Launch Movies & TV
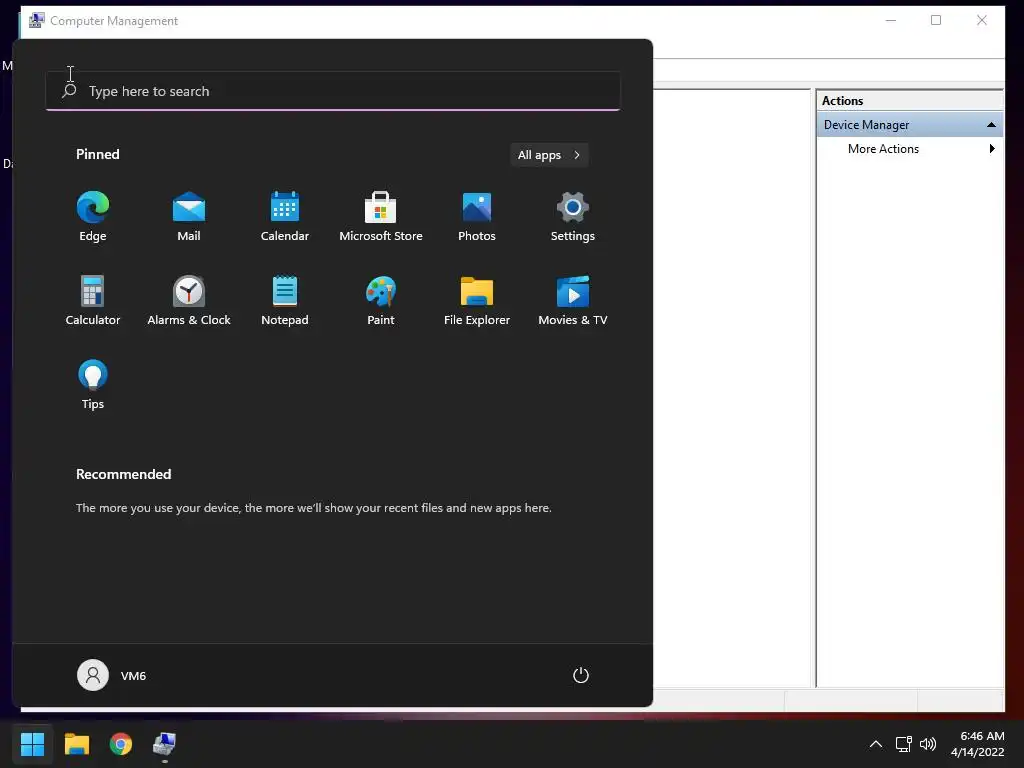The width and height of the screenshot is (1024, 768). click(573, 301)
